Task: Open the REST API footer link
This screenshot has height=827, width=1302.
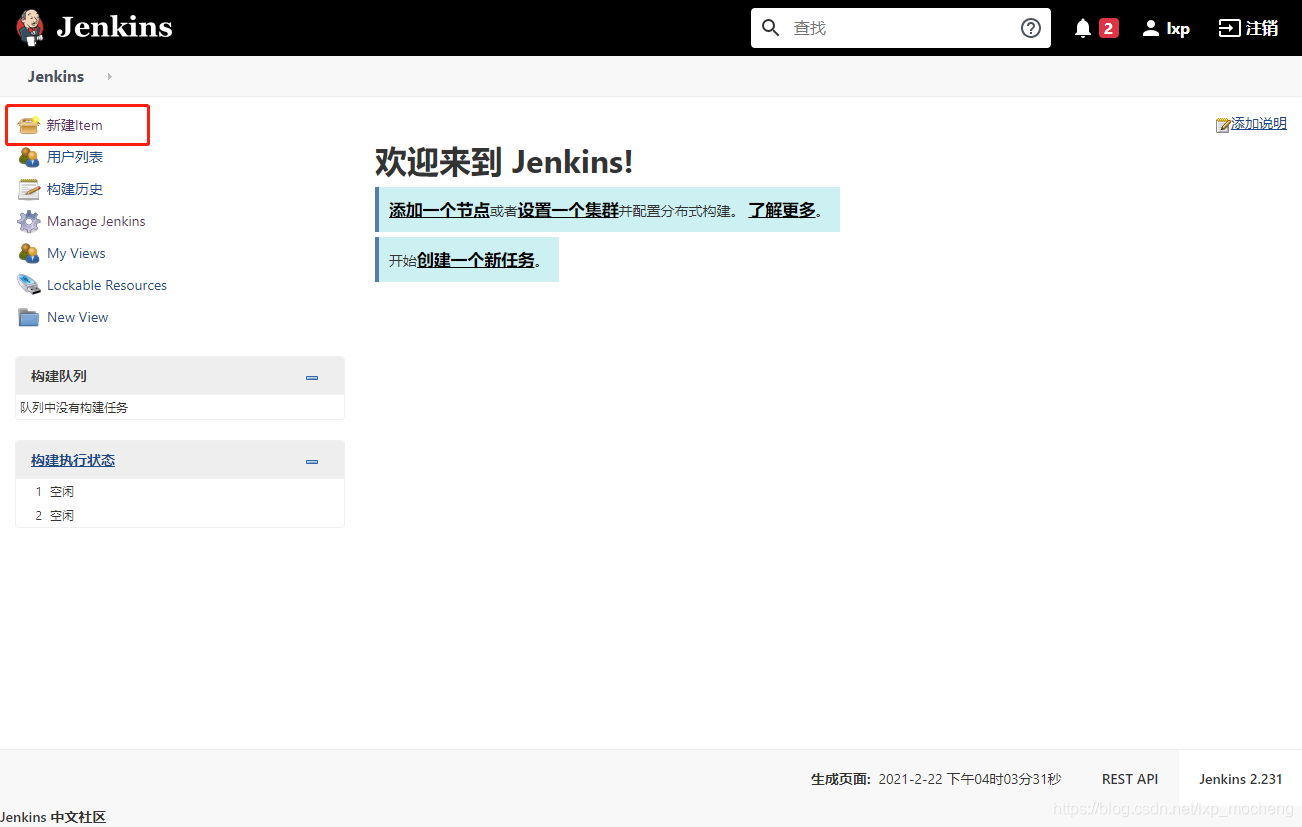Action: 1130,779
